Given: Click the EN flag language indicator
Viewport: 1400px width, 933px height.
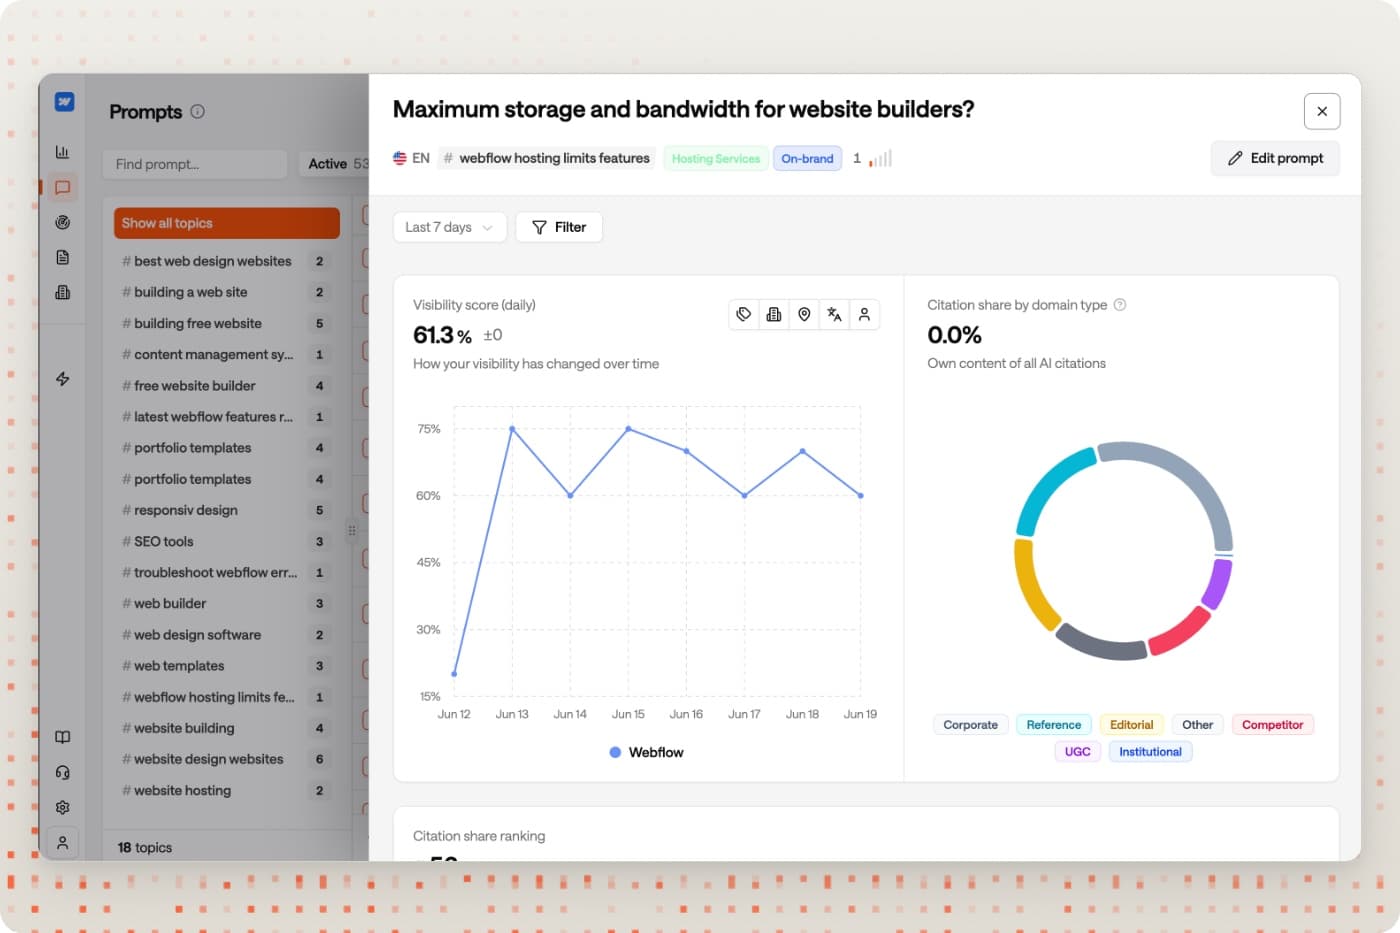Looking at the screenshot, I should [411, 158].
